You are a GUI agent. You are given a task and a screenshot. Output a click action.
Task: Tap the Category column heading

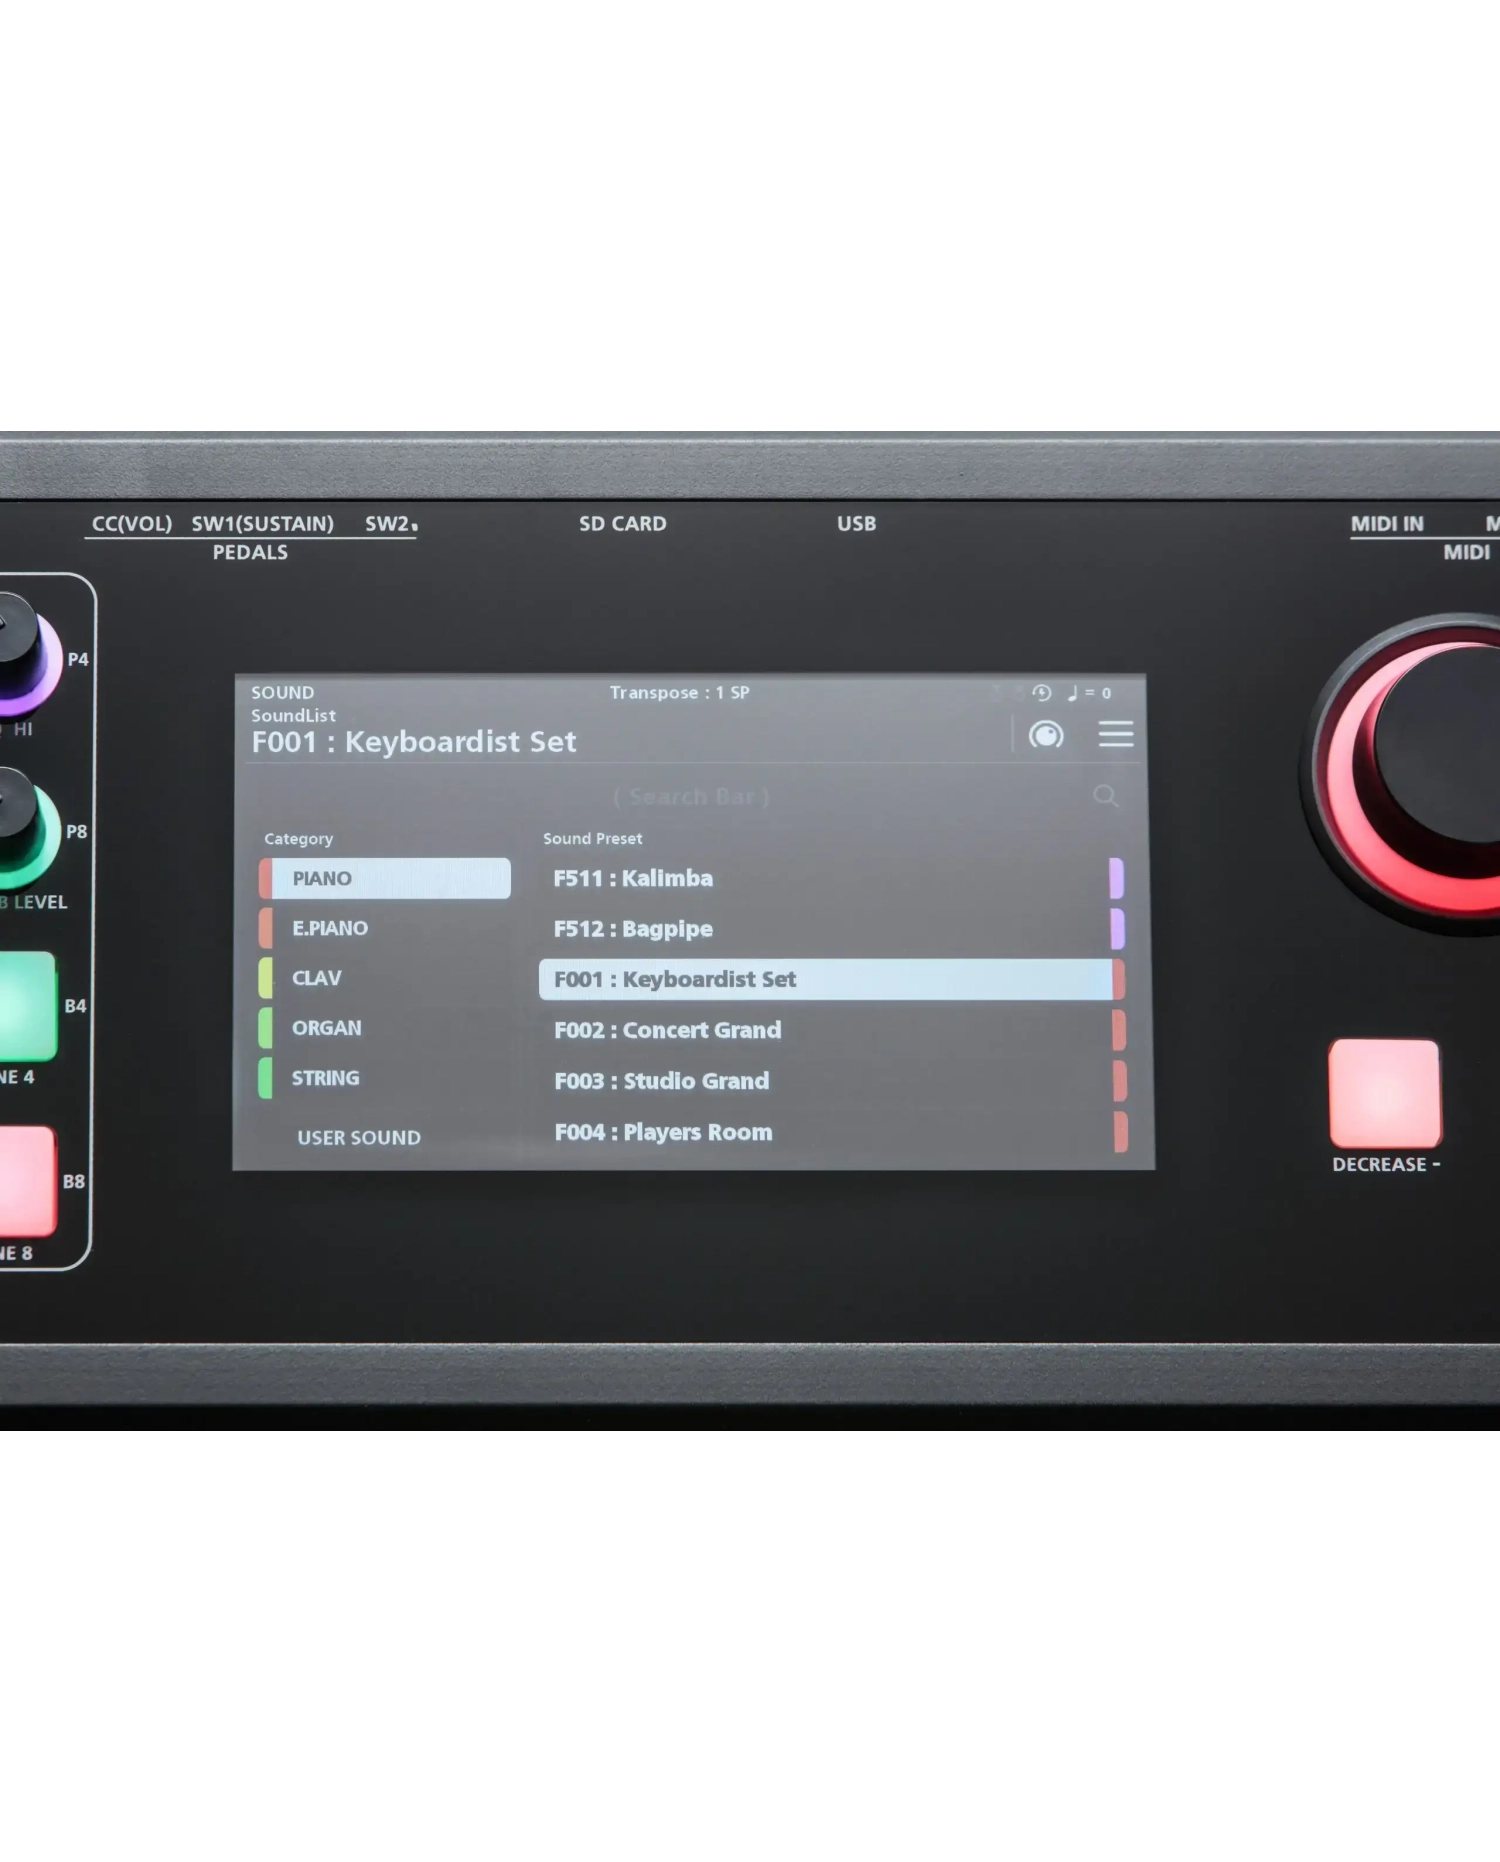coord(298,838)
